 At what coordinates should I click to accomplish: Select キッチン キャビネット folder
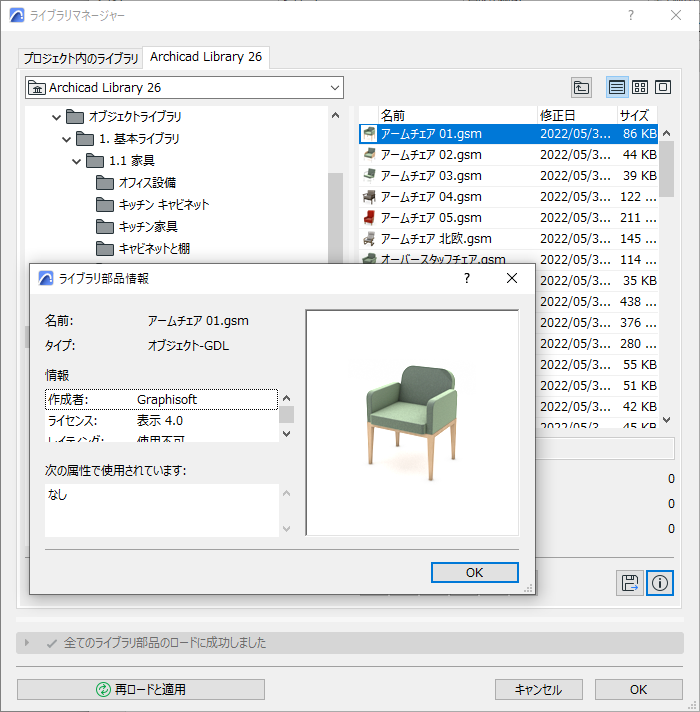tap(164, 205)
